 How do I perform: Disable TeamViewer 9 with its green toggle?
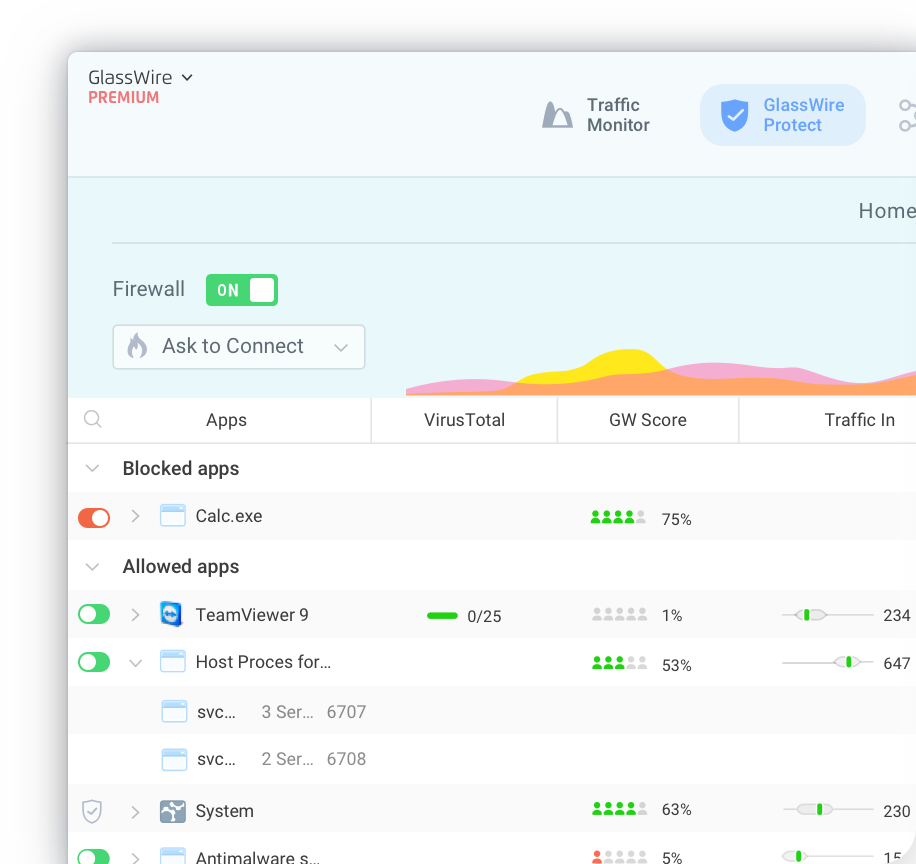pyautogui.click(x=93, y=613)
